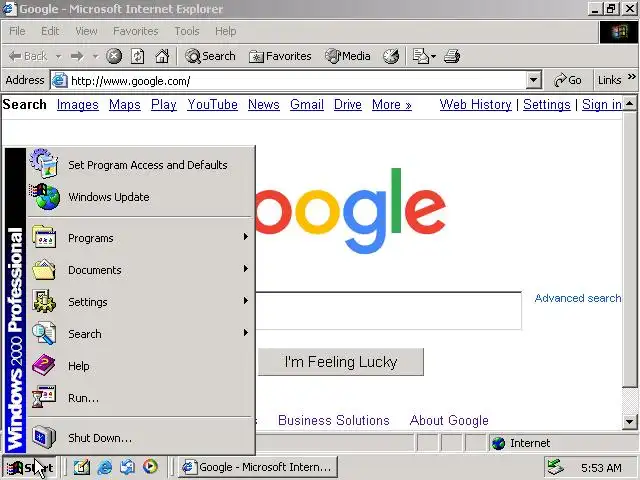Open the Search toolbar pane

(210, 56)
